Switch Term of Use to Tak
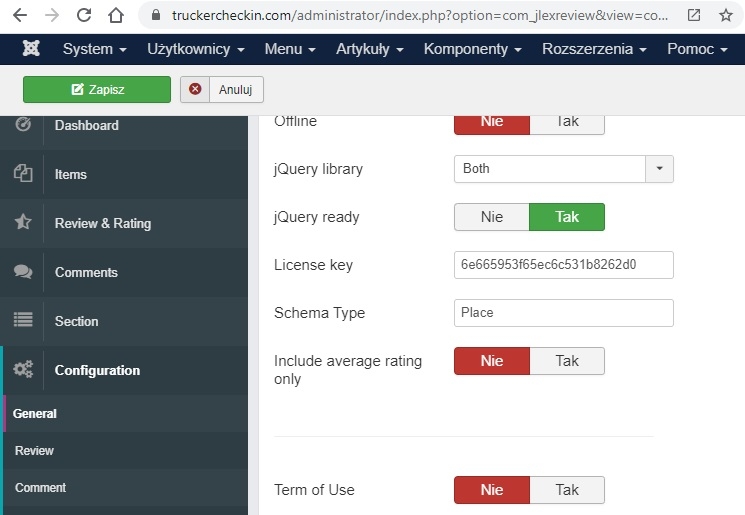 [x=567, y=490]
